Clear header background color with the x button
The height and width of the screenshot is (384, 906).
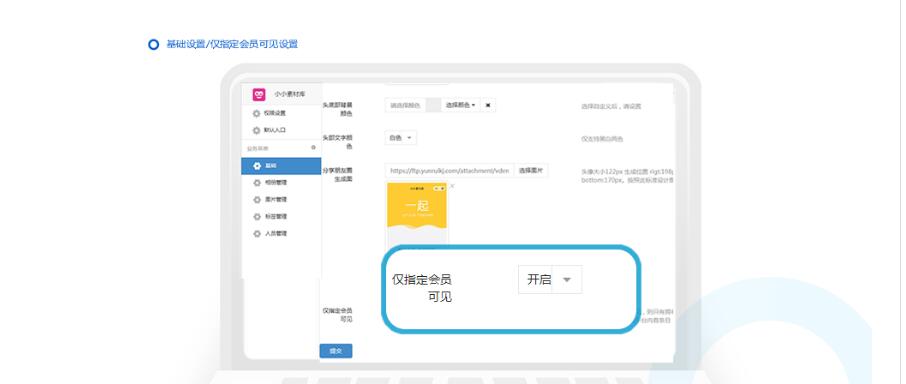488,105
